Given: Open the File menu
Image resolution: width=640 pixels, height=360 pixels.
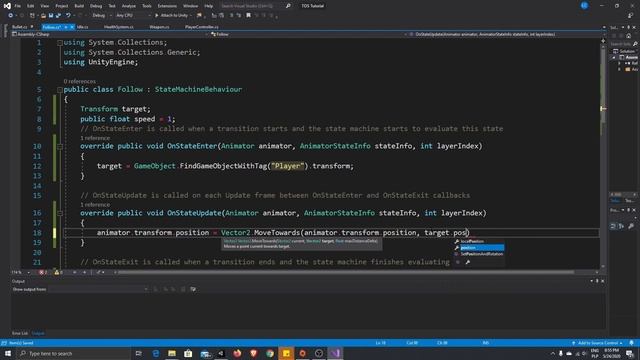Looking at the screenshot, I should [x=18, y=6].
